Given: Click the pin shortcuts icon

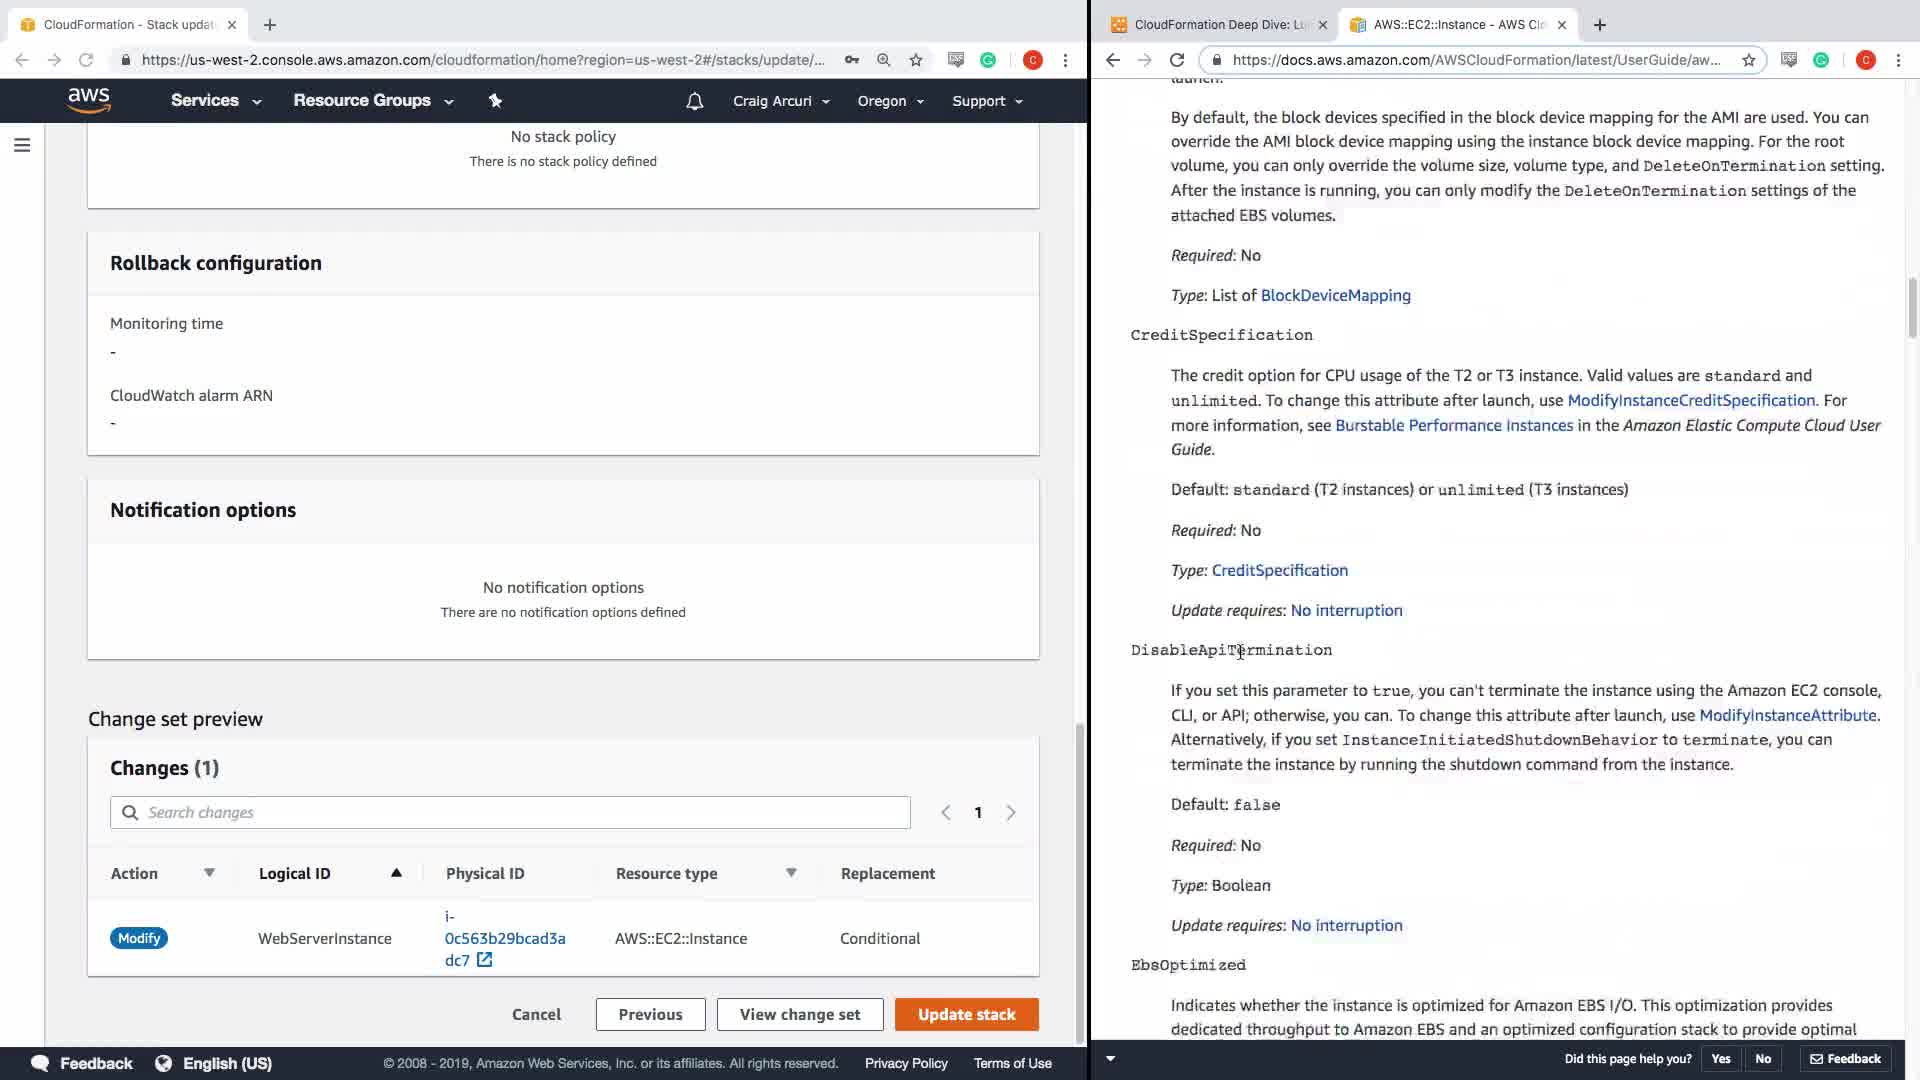Looking at the screenshot, I should [495, 100].
